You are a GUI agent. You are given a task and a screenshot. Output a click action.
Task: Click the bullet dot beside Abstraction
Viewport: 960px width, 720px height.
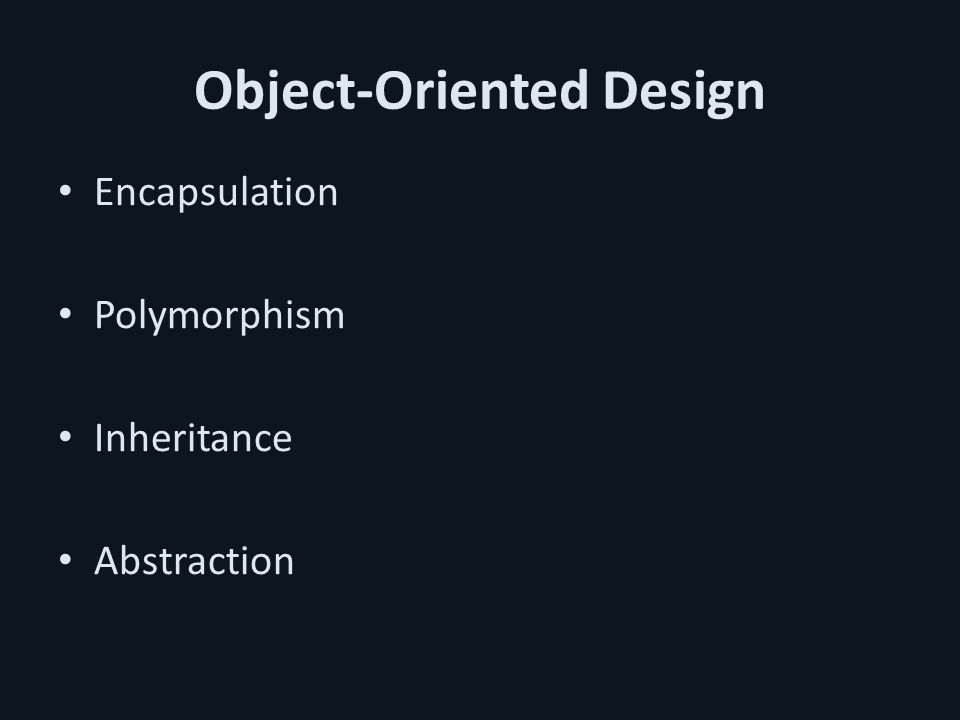coord(66,560)
